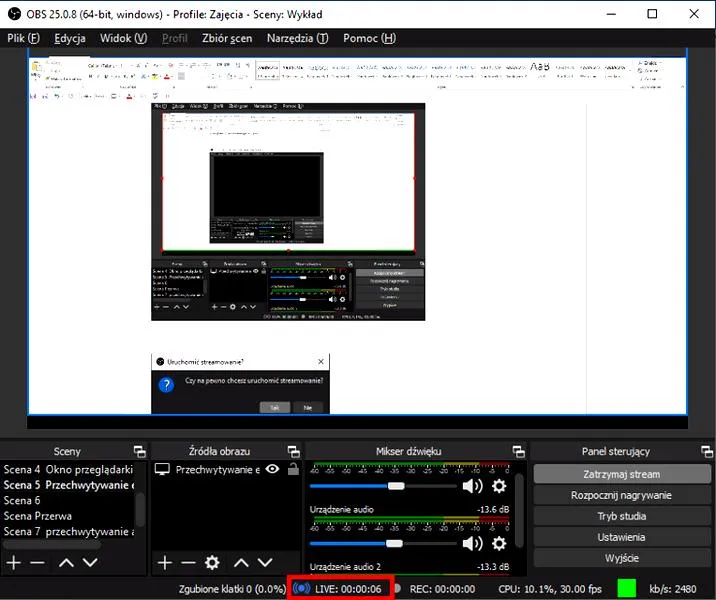
Task: Maximize the OBS window
Action: tap(652, 14)
